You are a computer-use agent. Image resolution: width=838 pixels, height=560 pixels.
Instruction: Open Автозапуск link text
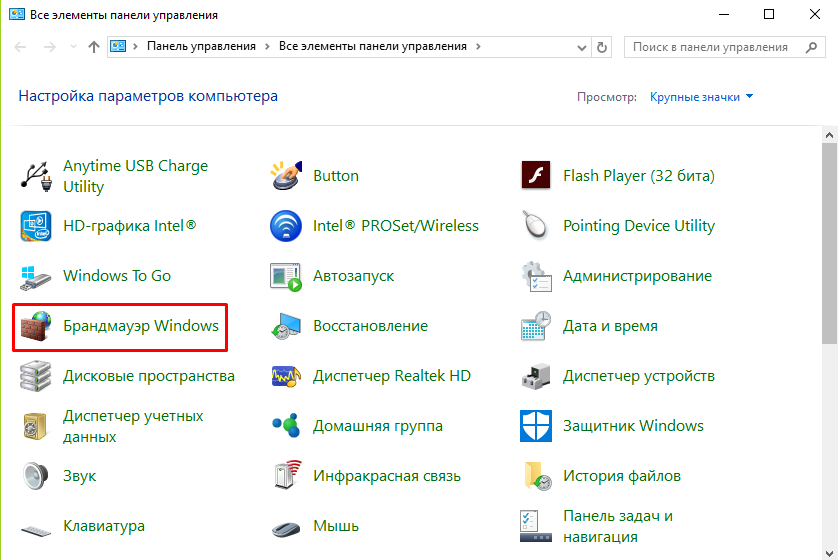point(354,276)
